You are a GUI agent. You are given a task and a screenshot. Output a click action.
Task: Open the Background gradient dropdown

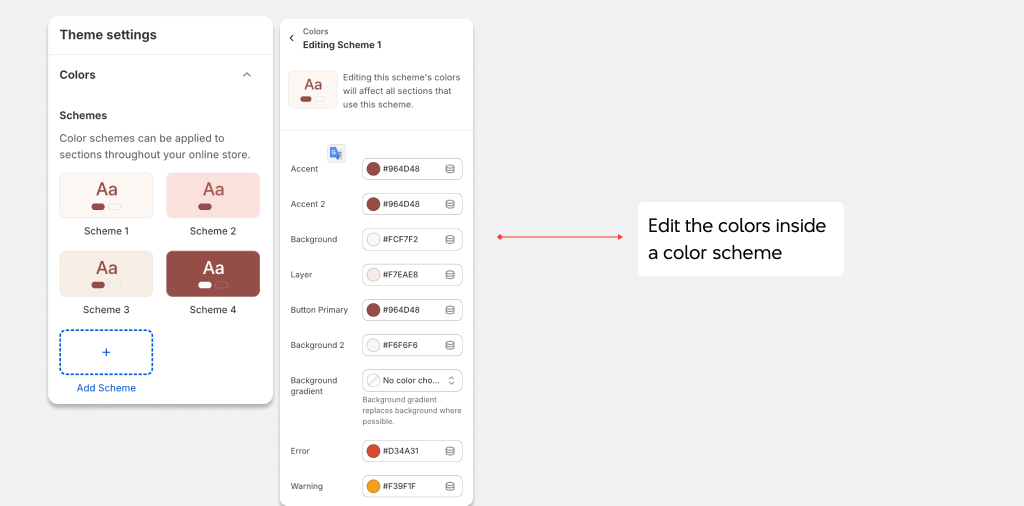[x=412, y=381]
